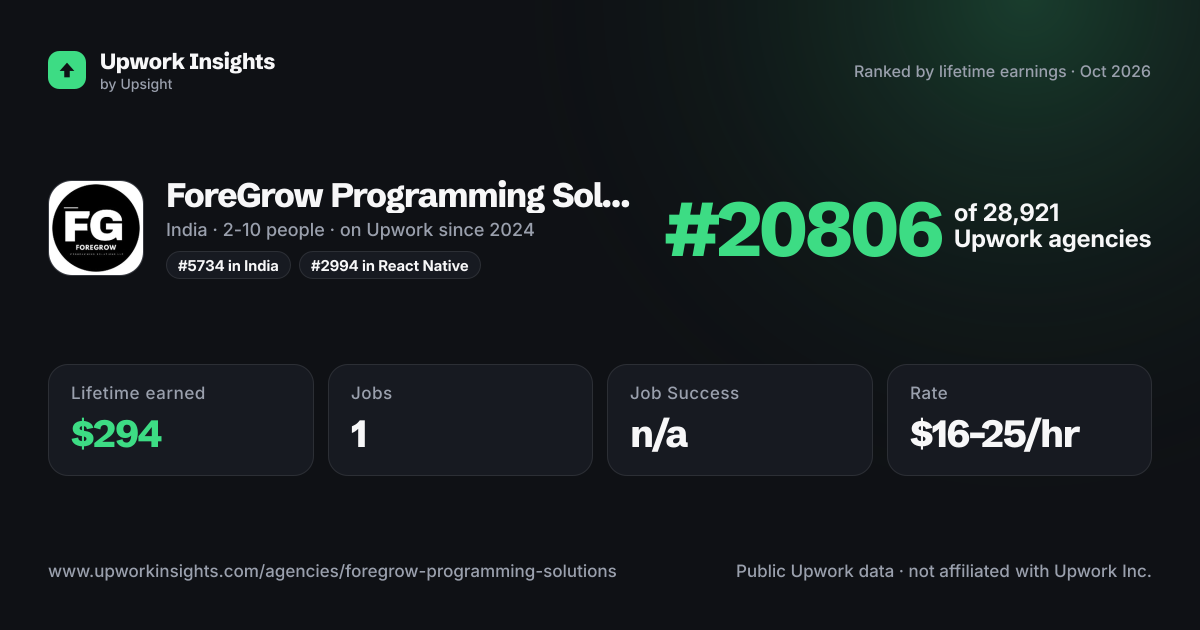Click the Rate card label

pos(928,393)
